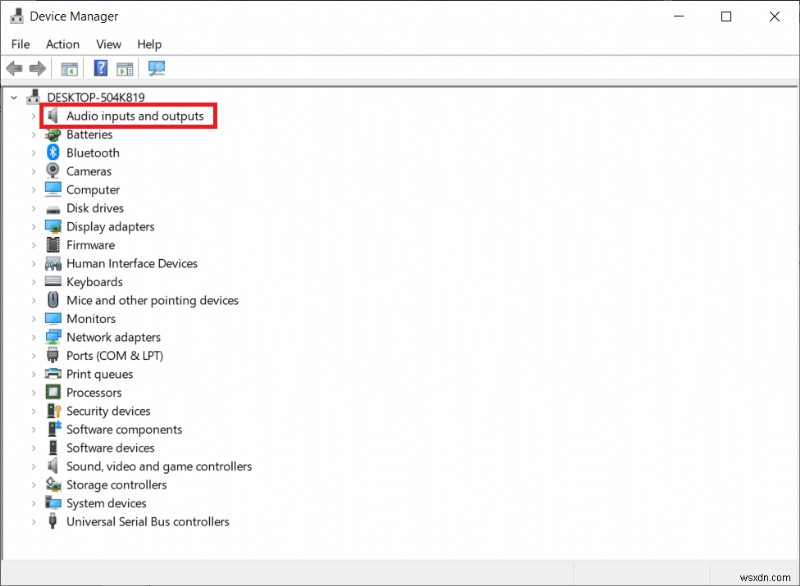
Task: Click the Back navigation arrow
Action: pos(13,68)
